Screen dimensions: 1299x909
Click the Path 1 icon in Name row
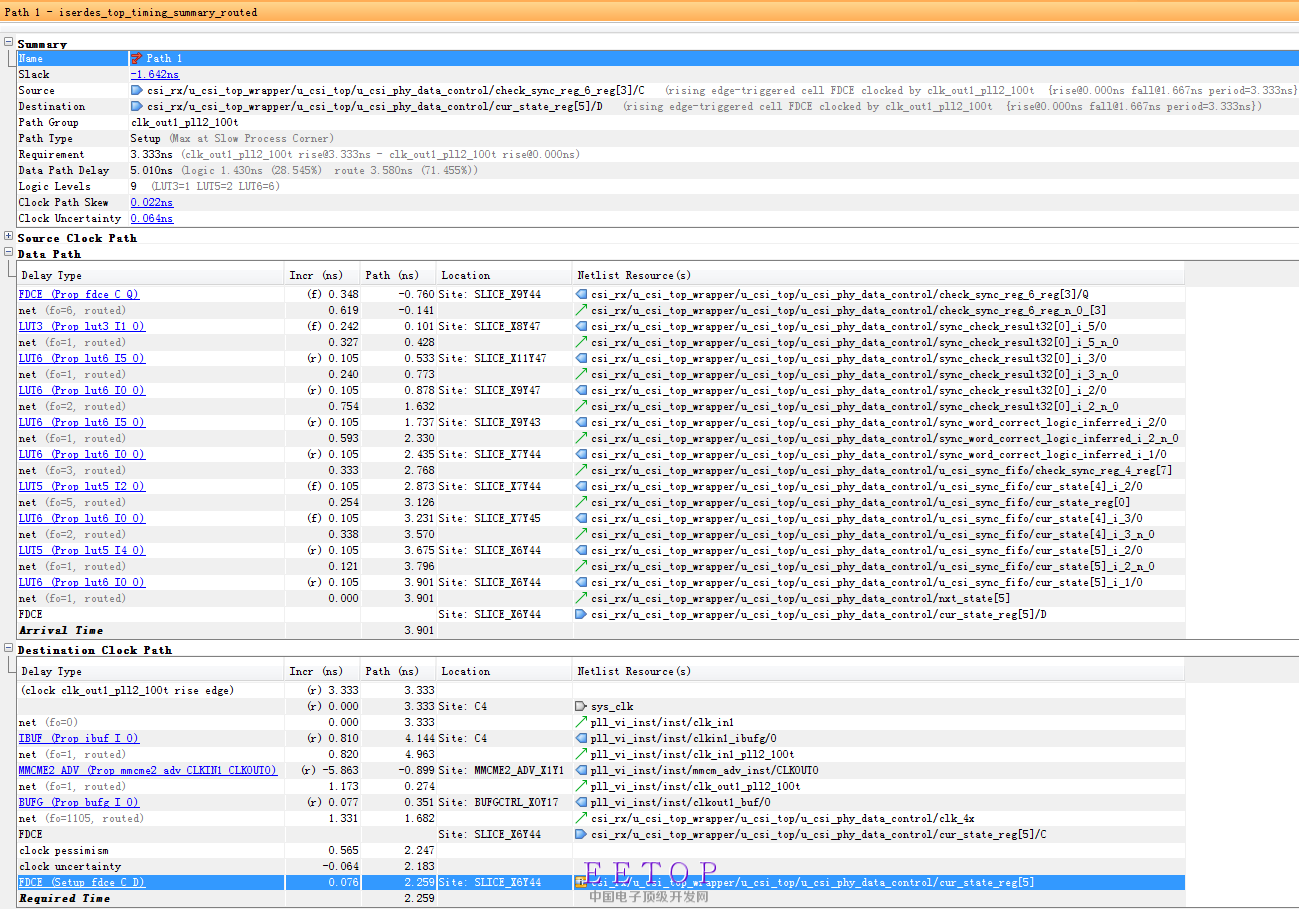(137, 59)
